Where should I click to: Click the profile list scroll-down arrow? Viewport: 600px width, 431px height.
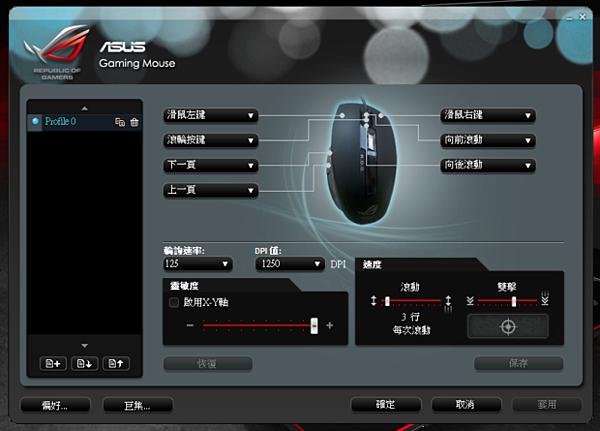(85, 346)
